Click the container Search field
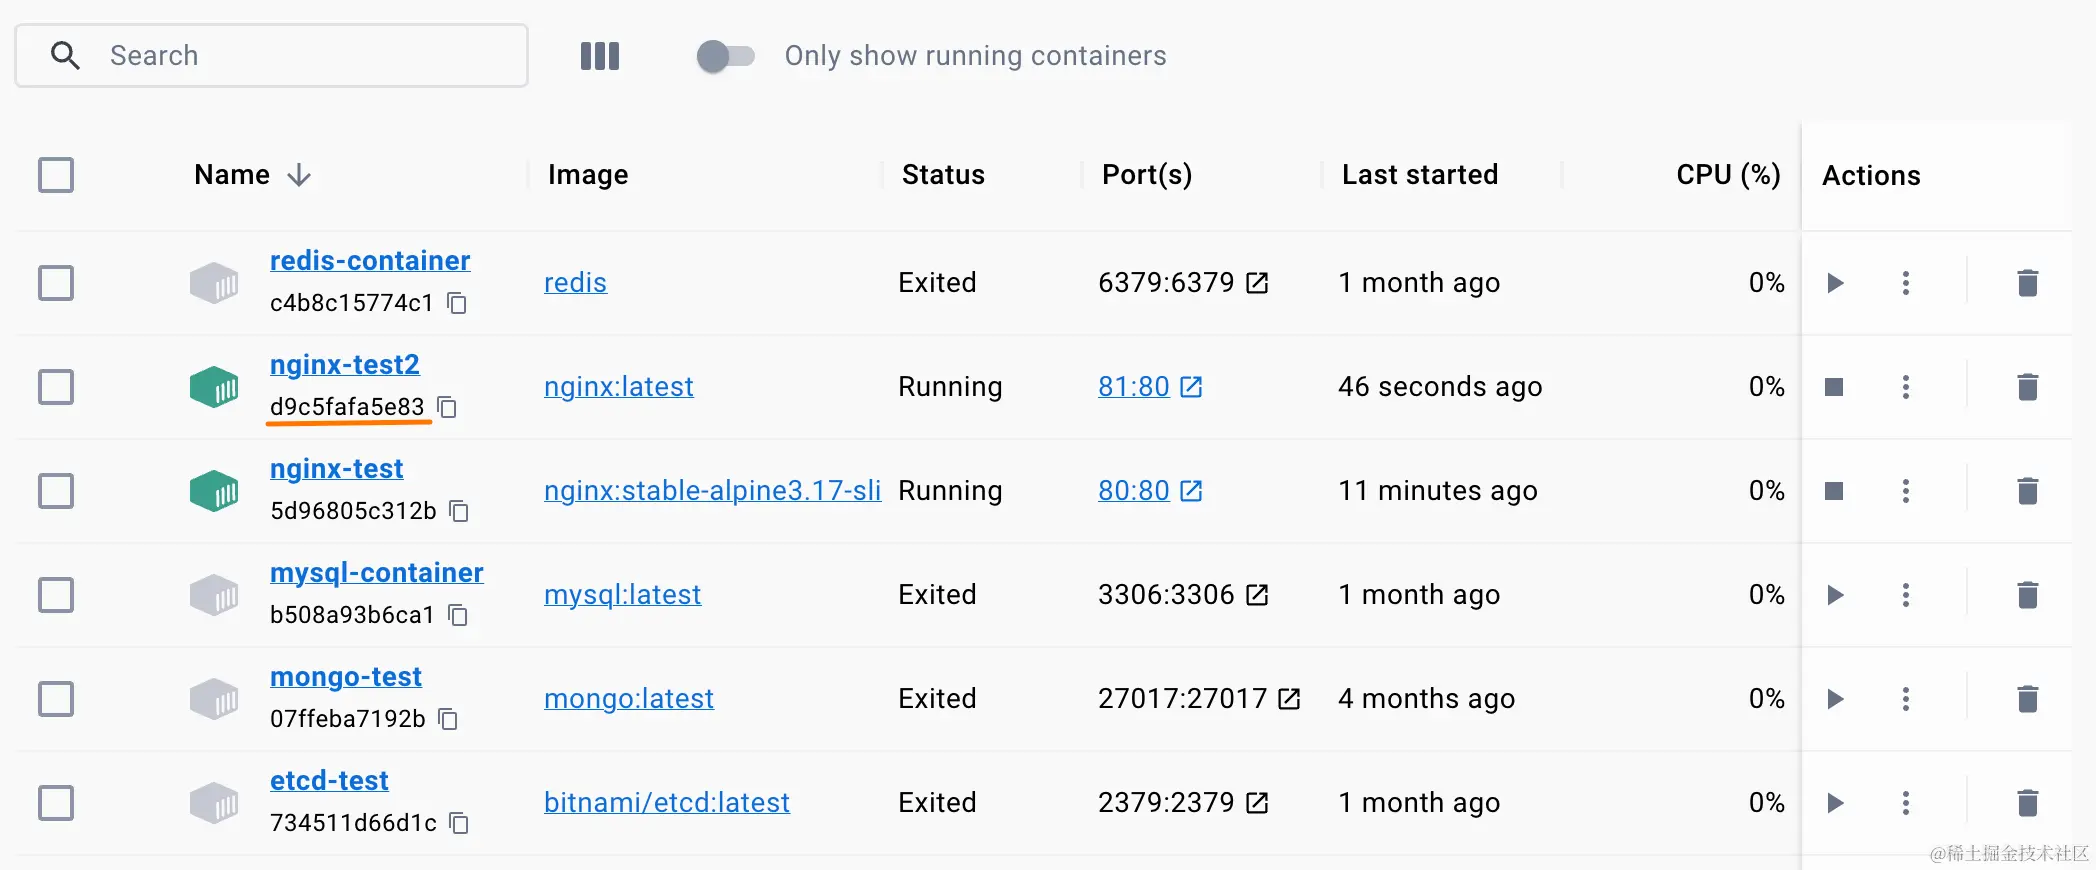This screenshot has height=870, width=2096. pyautogui.click(x=300, y=56)
